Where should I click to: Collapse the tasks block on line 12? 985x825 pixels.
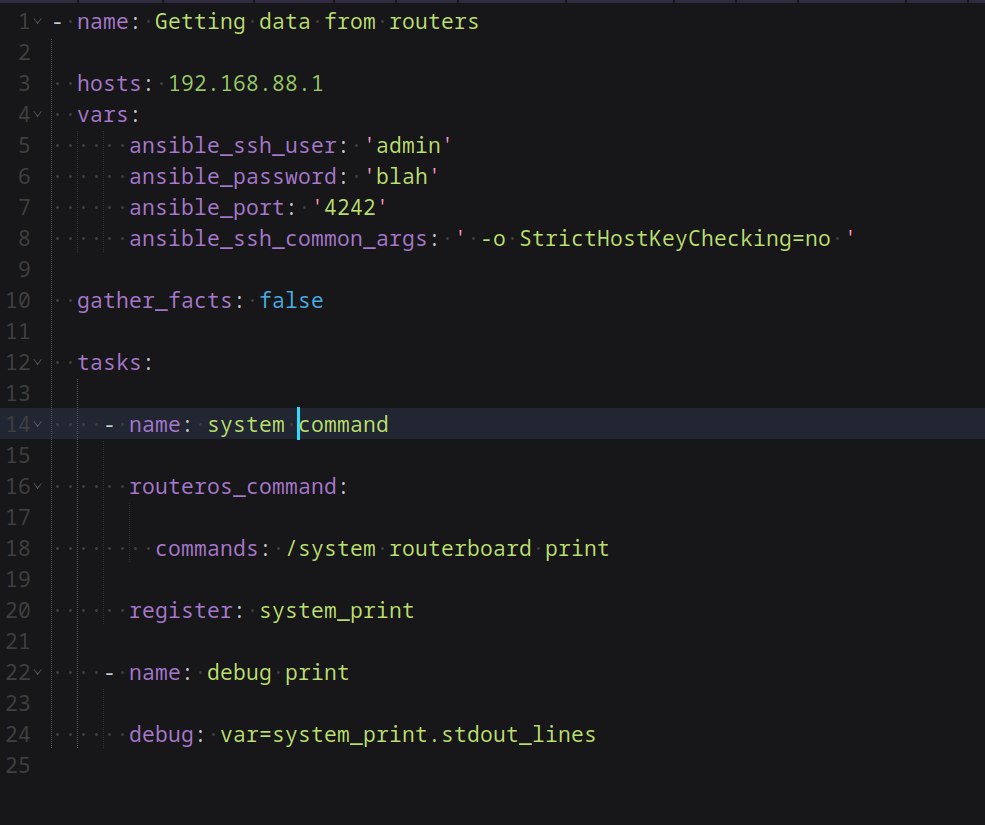tap(38, 363)
